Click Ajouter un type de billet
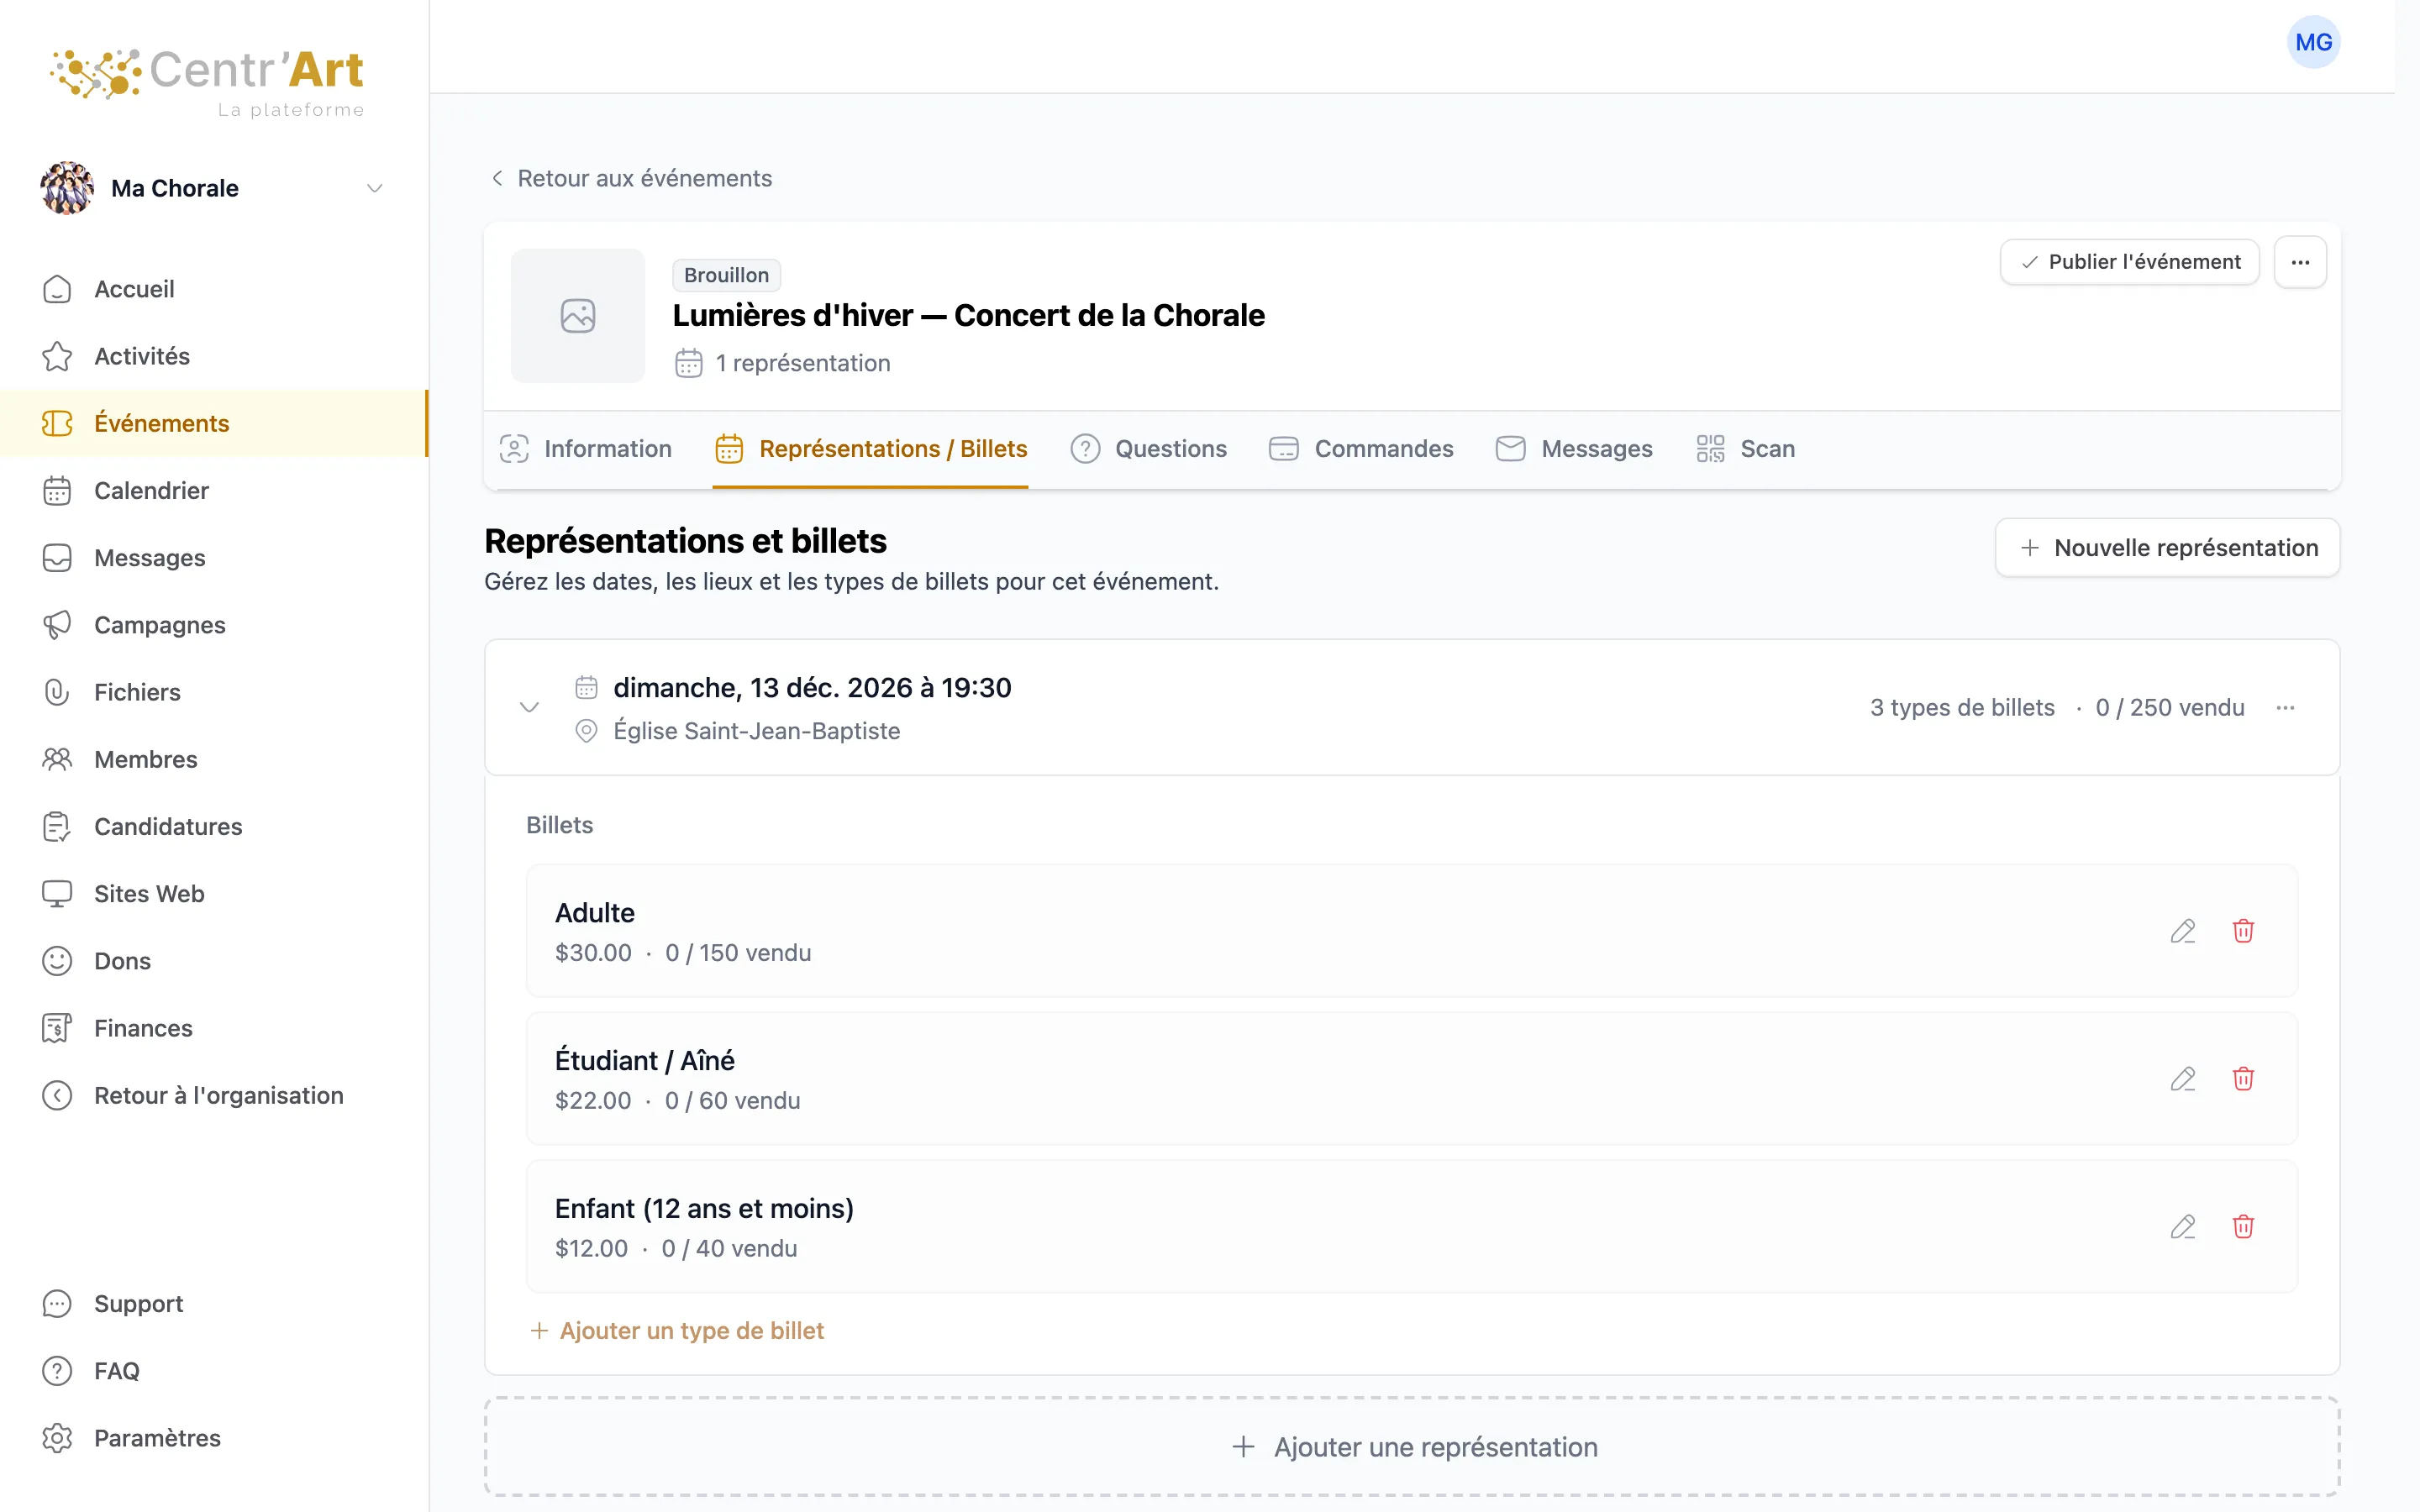Viewport: 2420px width, 1512px height. pyautogui.click(x=677, y=1331)
